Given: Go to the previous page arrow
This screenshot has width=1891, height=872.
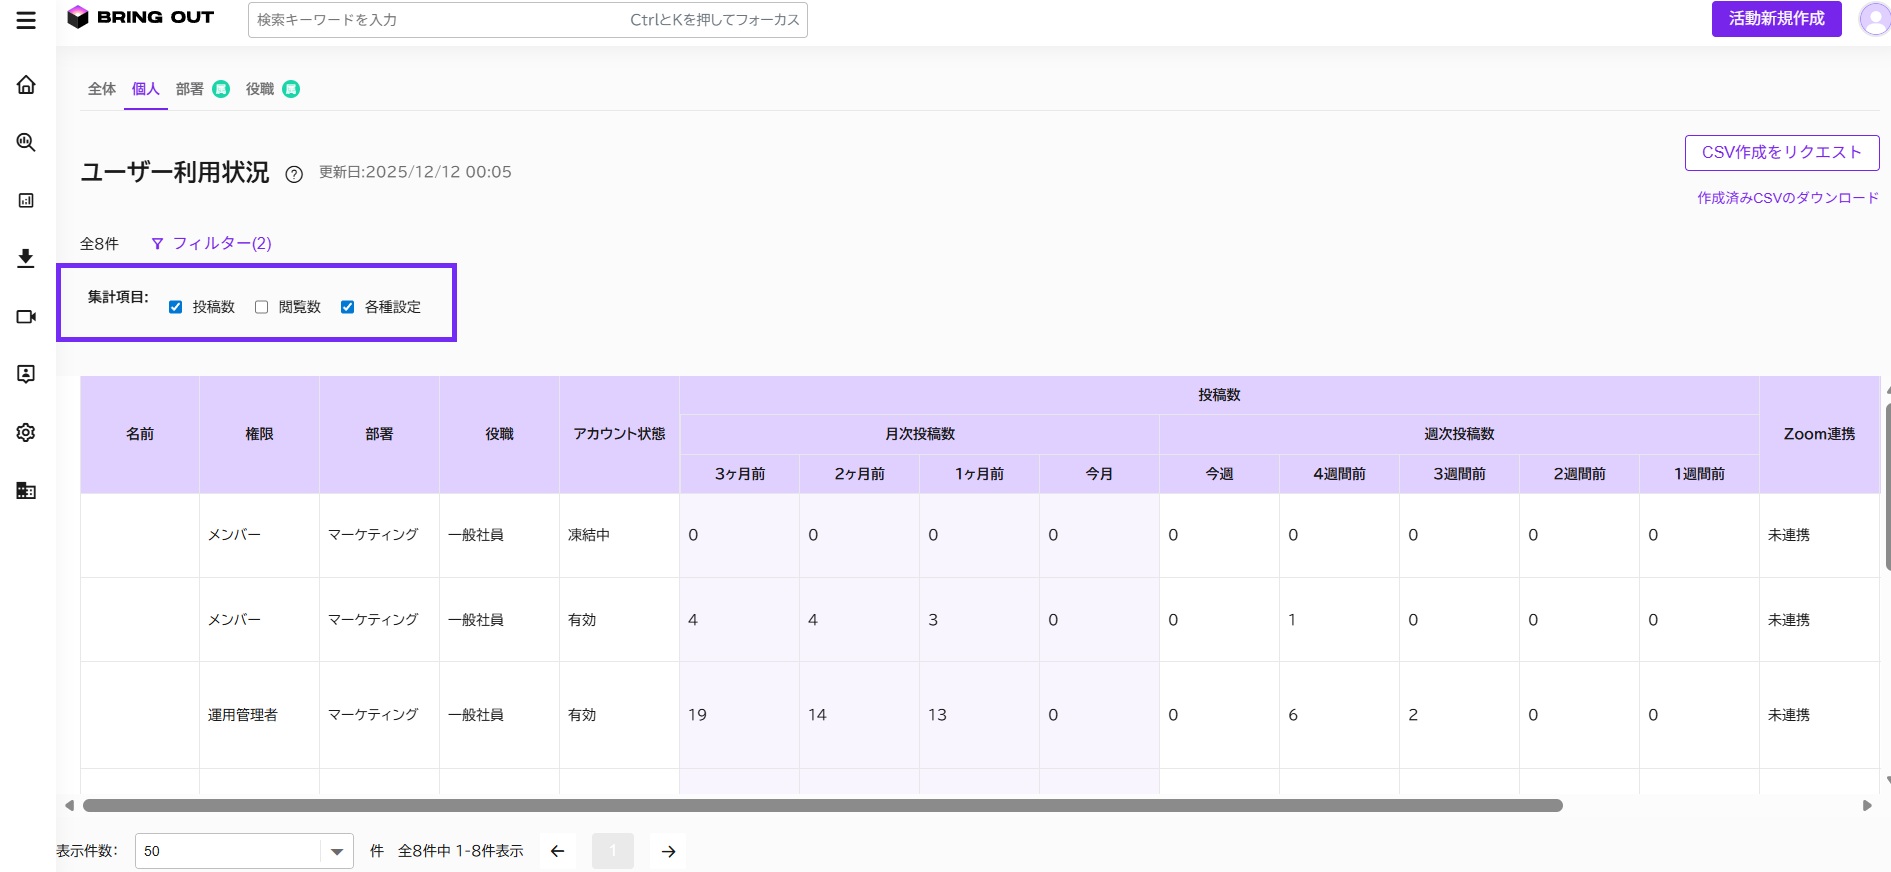Looking at the screenshot, I should coord(558,851).
